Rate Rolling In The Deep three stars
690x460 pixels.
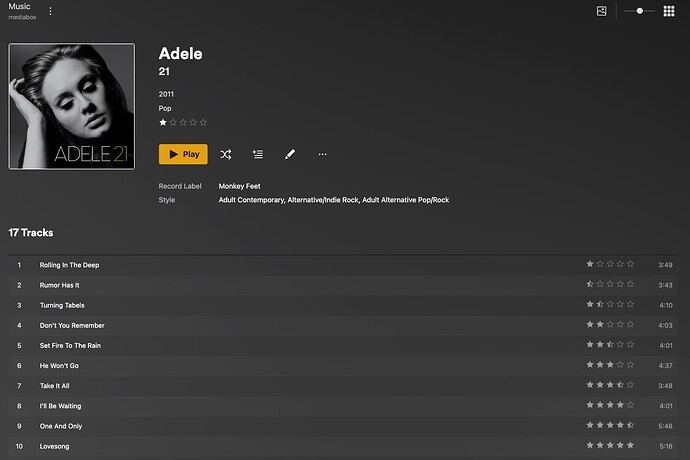pos(610,264)
